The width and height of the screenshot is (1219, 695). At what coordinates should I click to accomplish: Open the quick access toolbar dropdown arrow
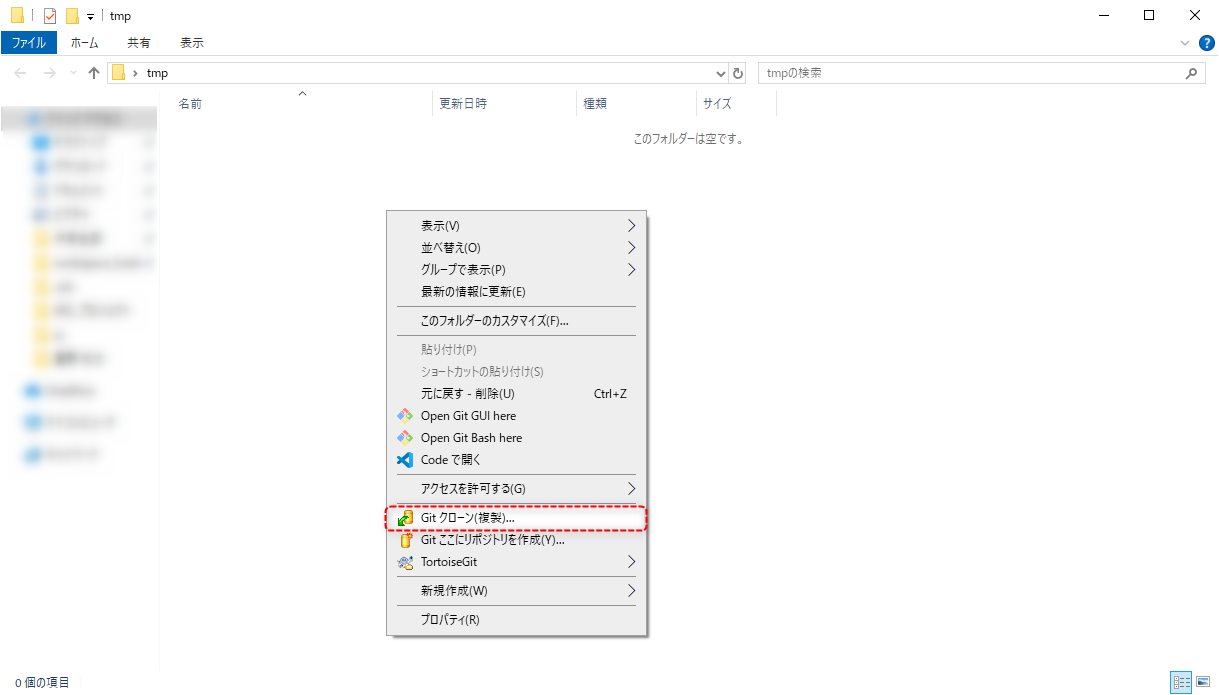[91, 17]
